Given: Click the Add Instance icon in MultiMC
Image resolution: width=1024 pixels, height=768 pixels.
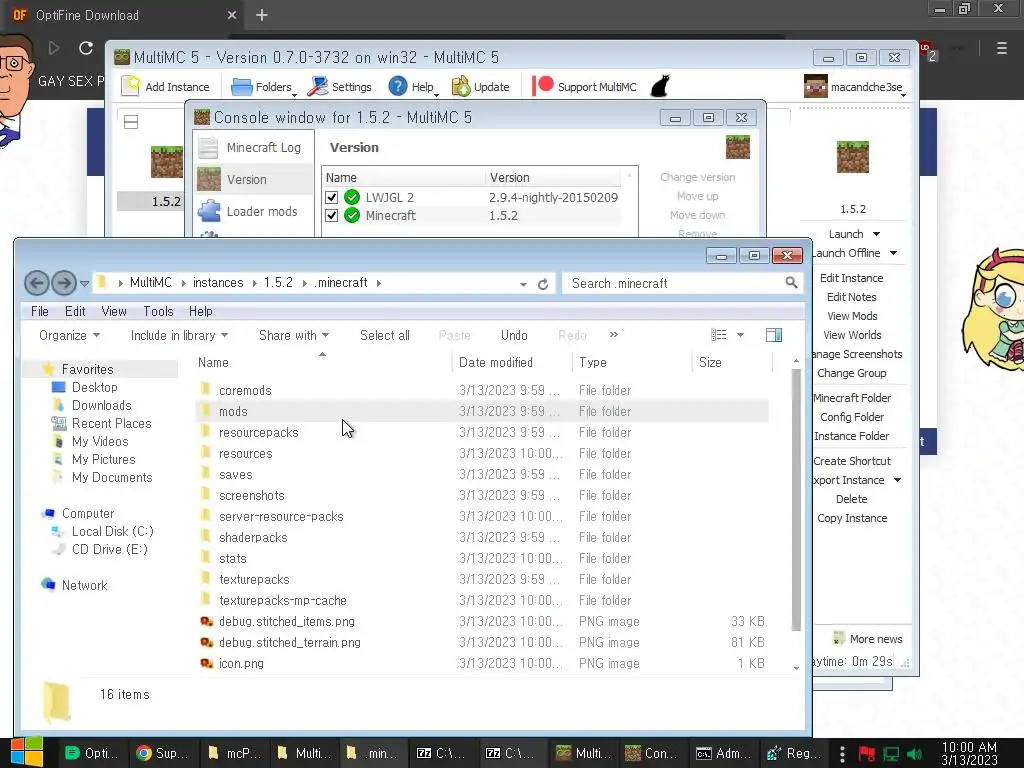Looking at the screenshot, I should coord(131,86).
